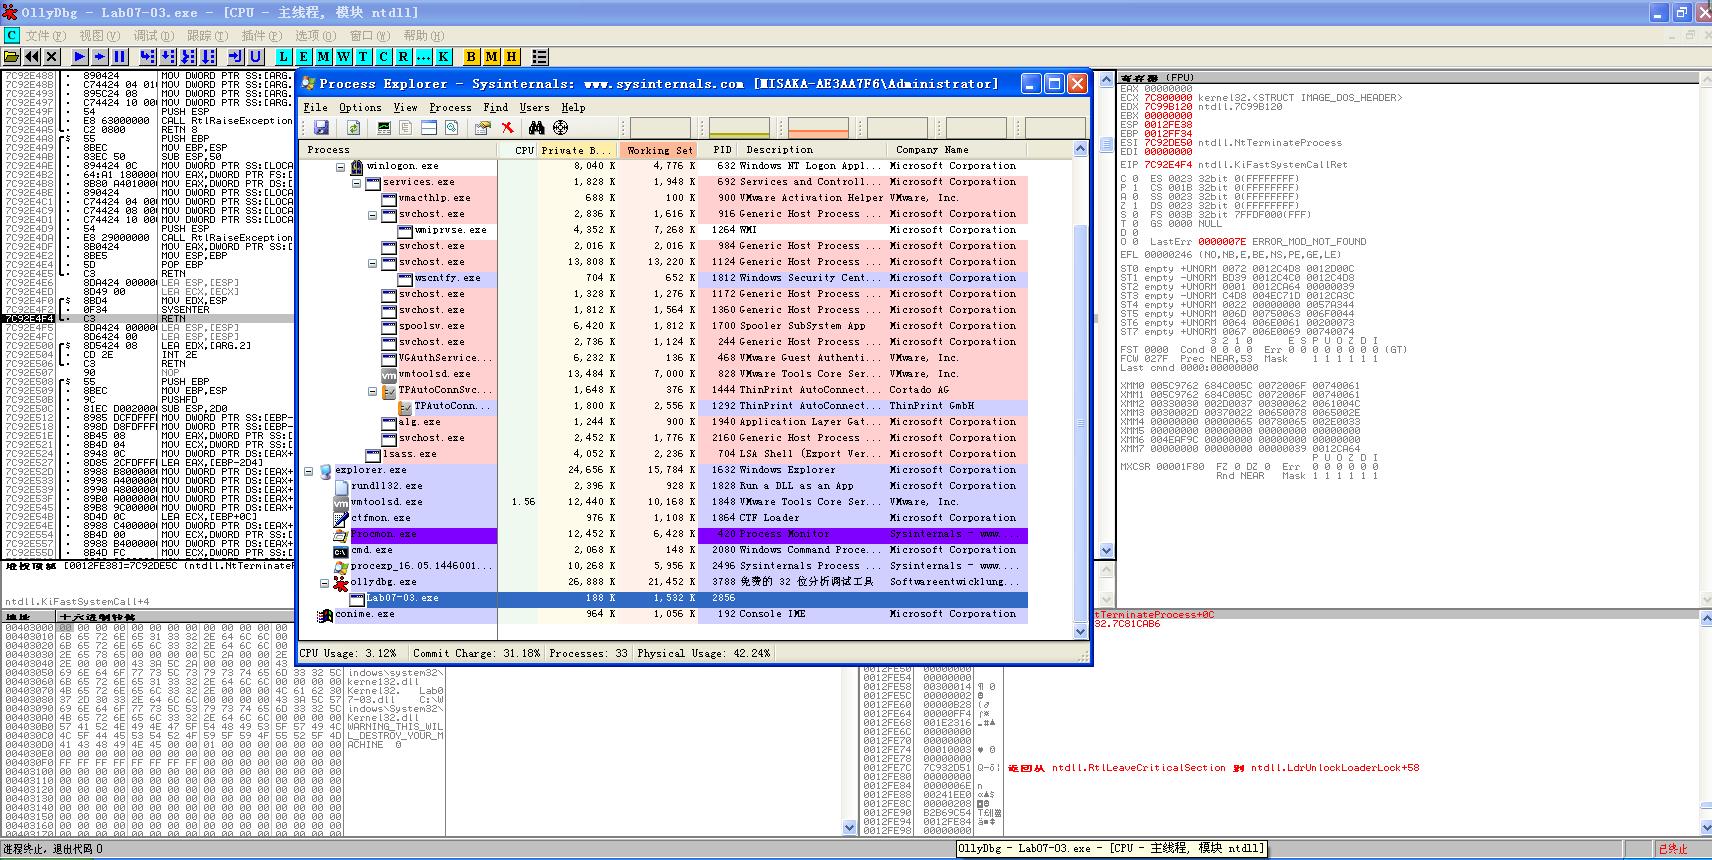Viewport: 1712px width, 860px height.
Task: Click the CPU usage mini graph in toolbar
Action: pos(660,127)
